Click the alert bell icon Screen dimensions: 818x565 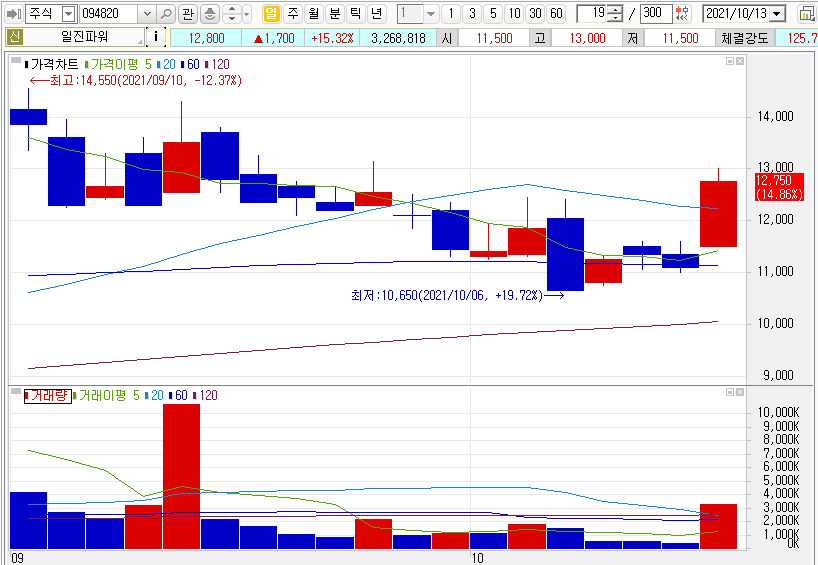(210, 14)
